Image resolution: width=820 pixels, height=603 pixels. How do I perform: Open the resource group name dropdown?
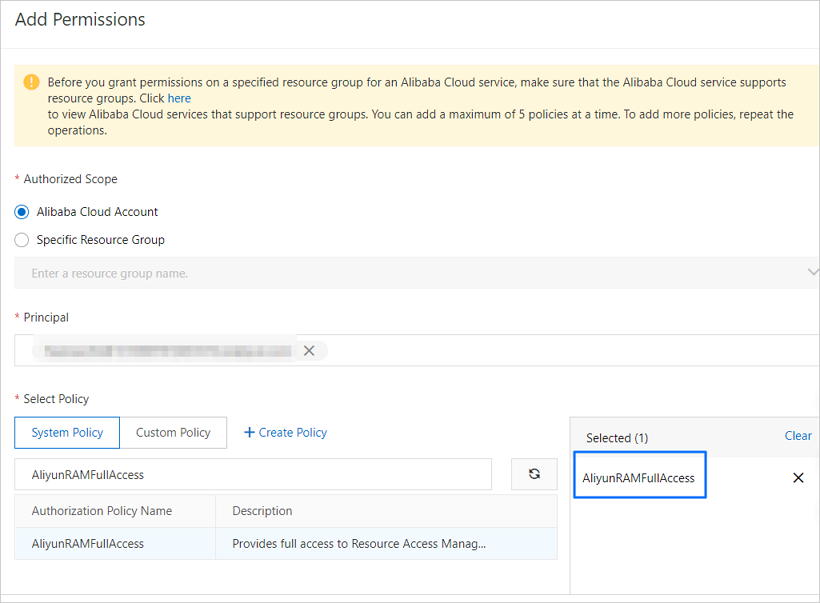417,272
